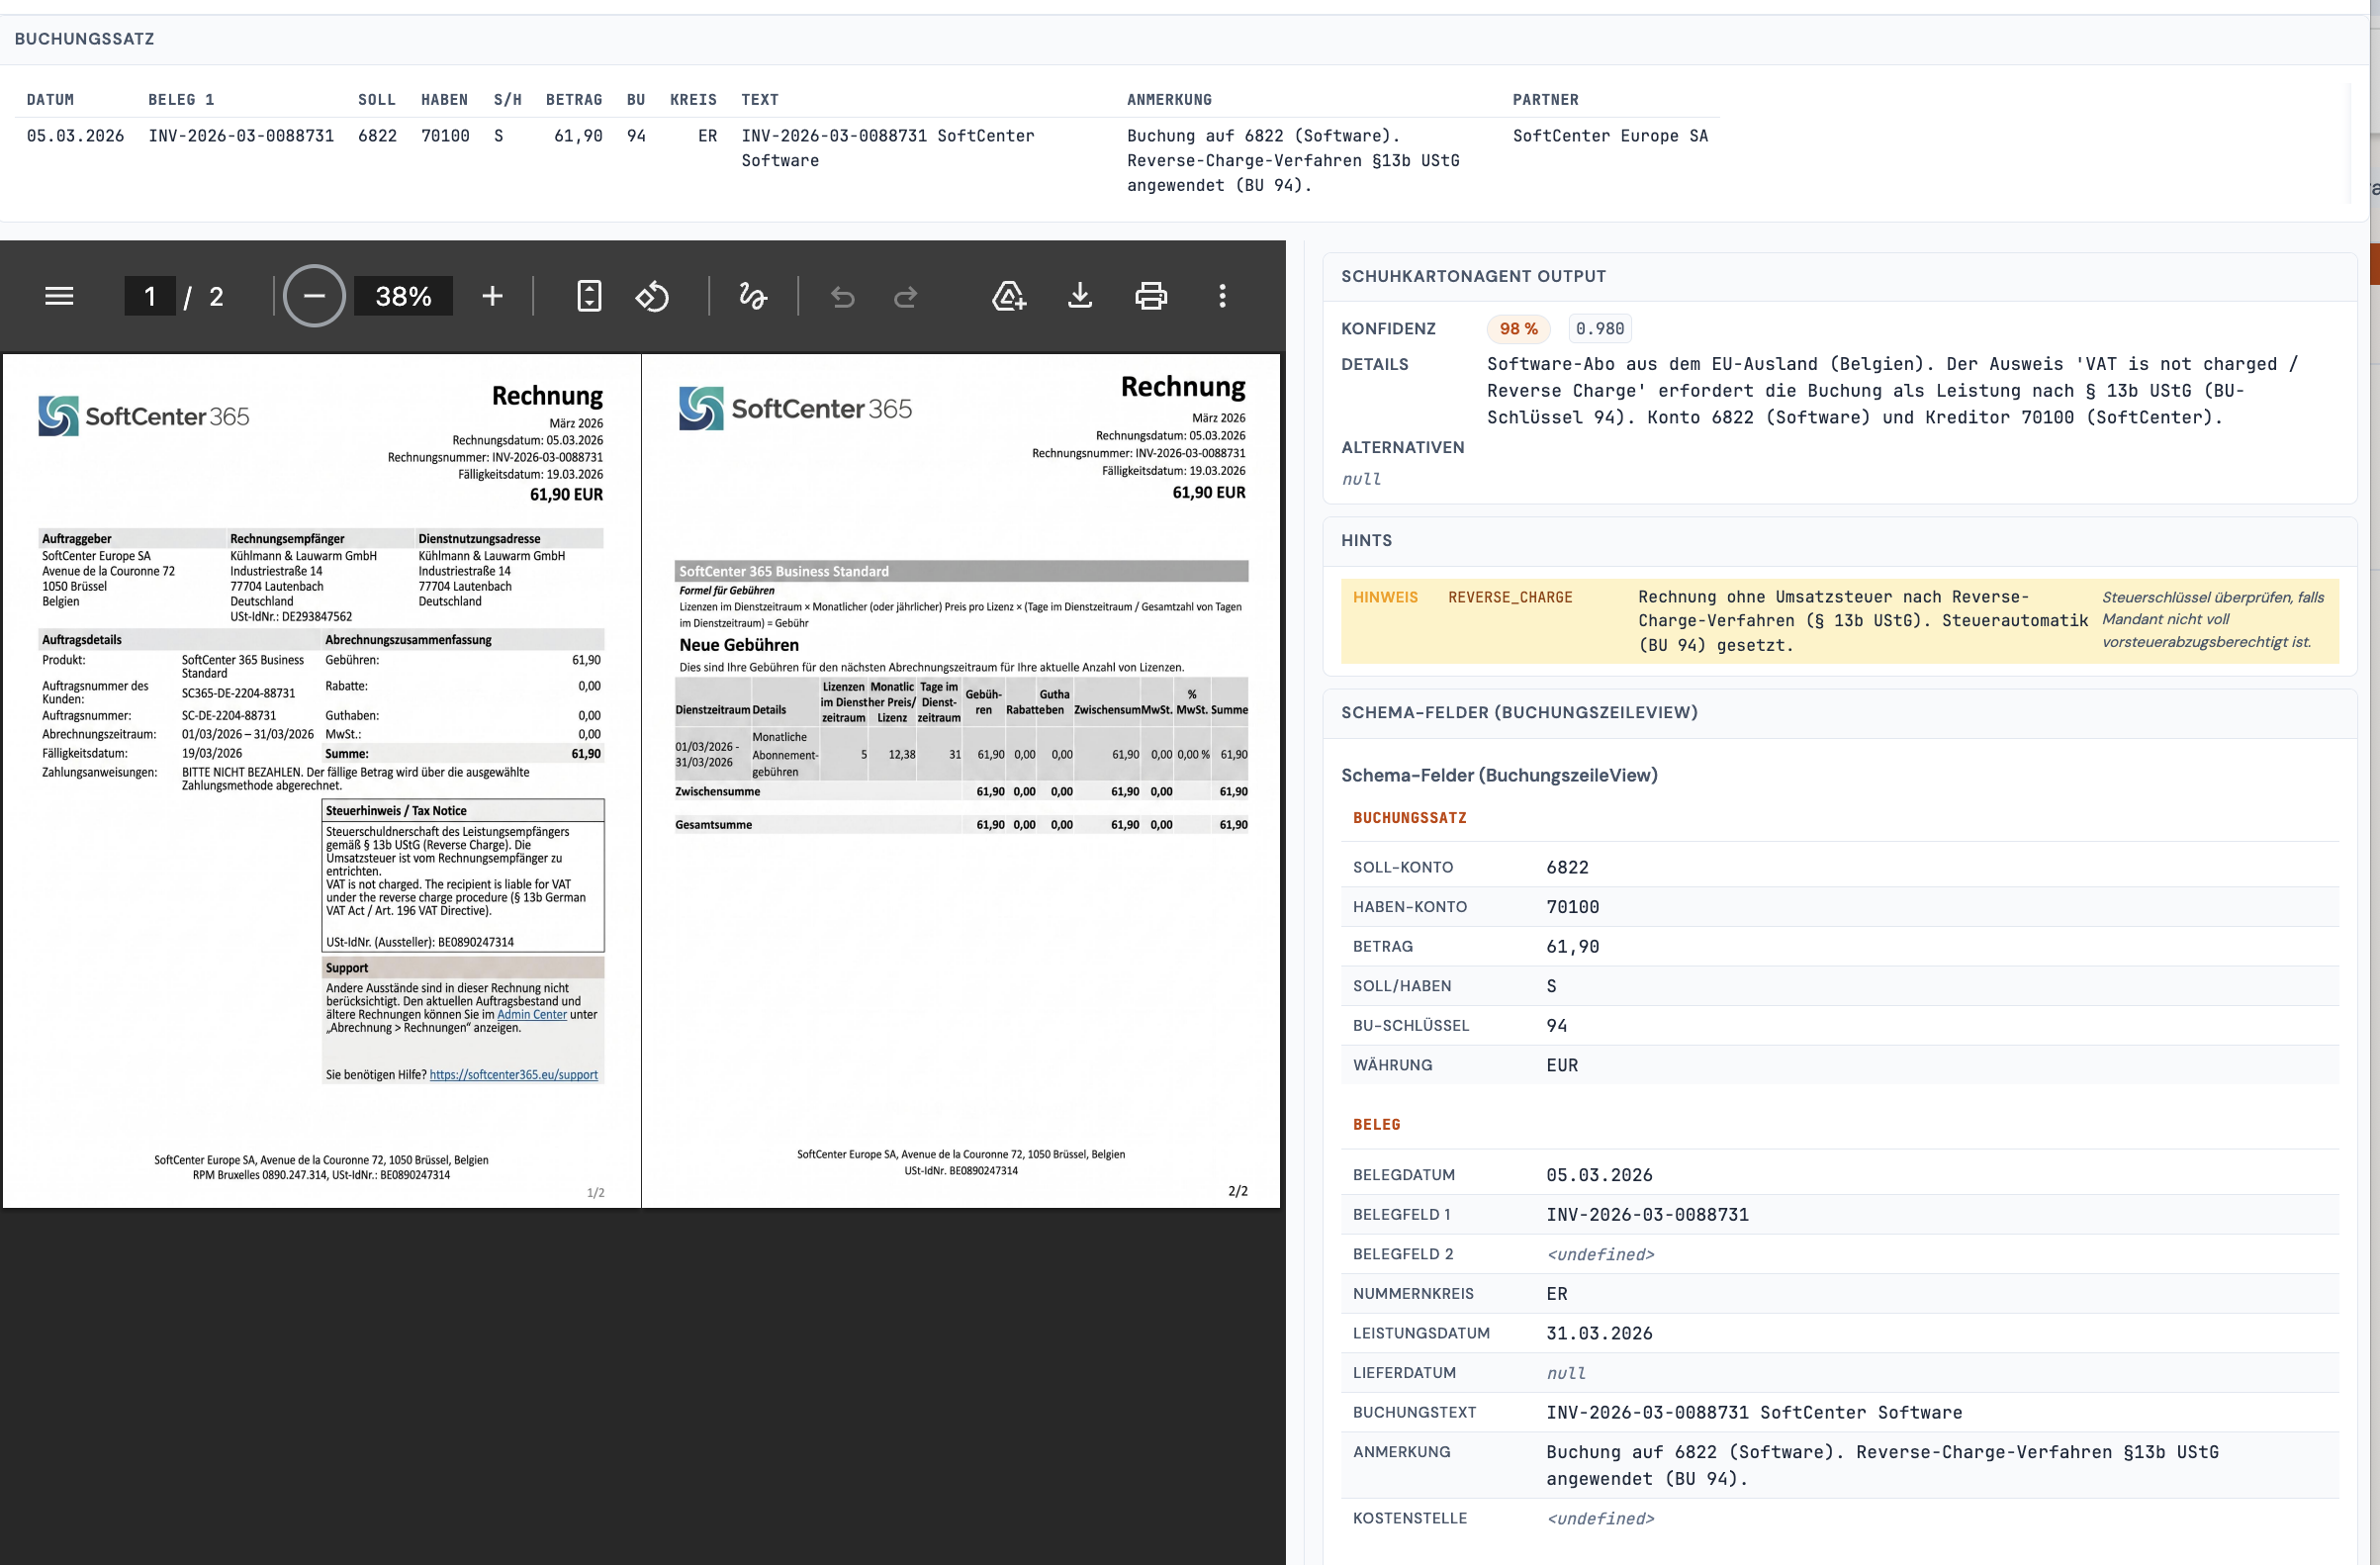Click the SOLL-KONTO value 6822
This screenshot has width=2380, height=1565.
pos(1567,868)
